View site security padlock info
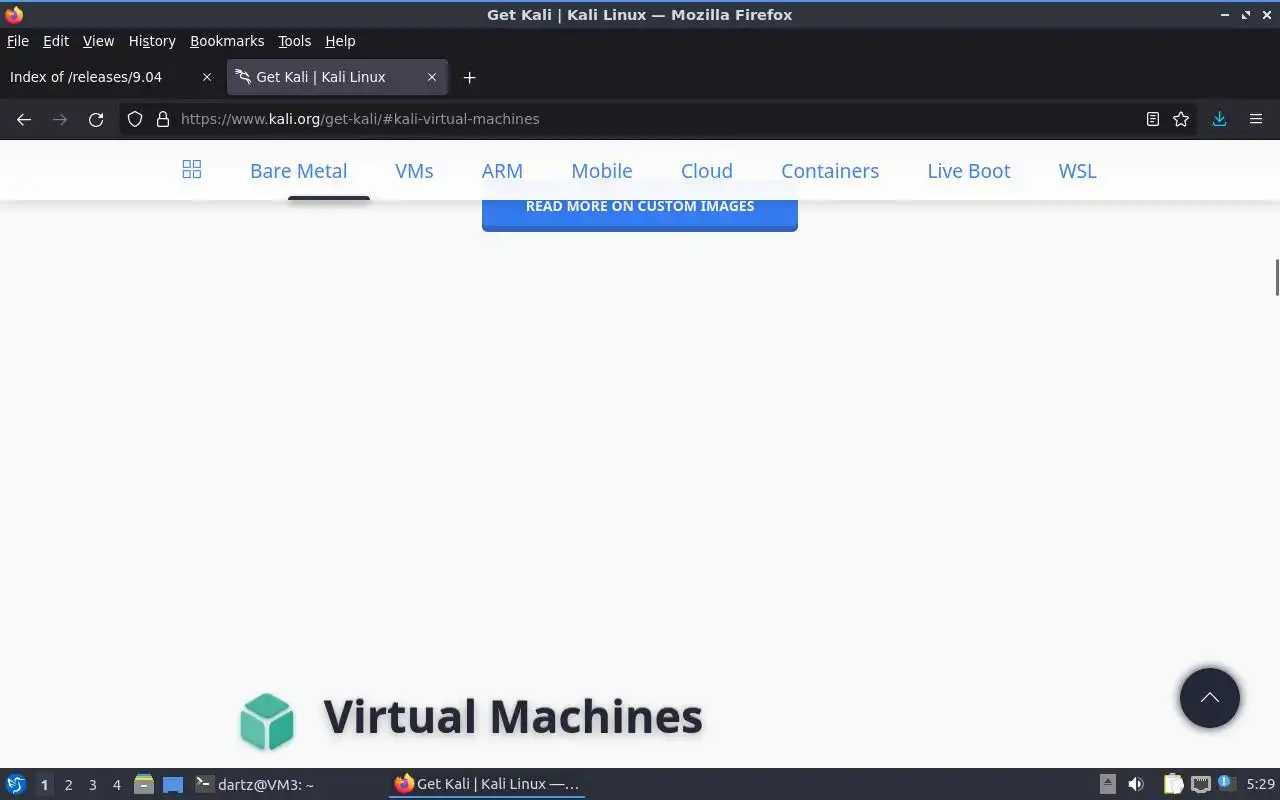Viewport: 1280px width, 800px height. tap(163, 119)
